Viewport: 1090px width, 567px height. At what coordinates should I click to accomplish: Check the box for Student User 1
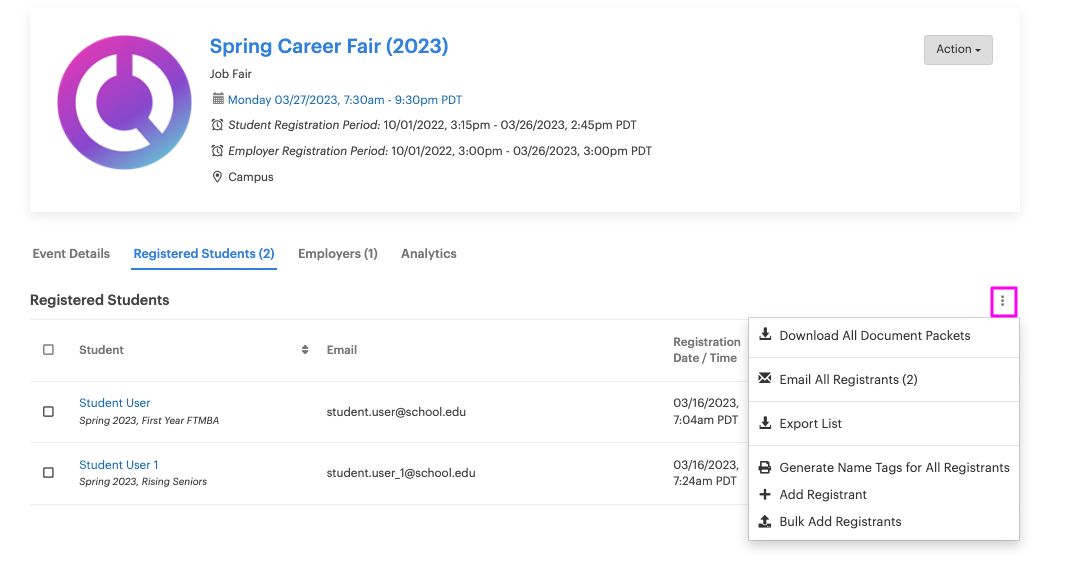point(48,472)
